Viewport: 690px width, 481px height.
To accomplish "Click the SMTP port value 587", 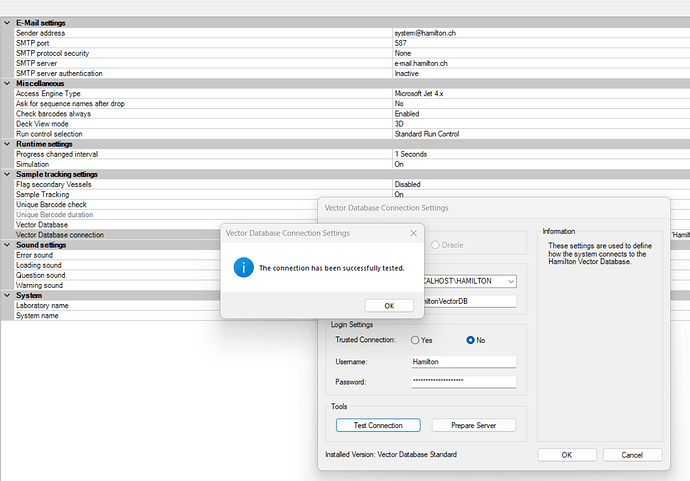I will coord(400,43).
